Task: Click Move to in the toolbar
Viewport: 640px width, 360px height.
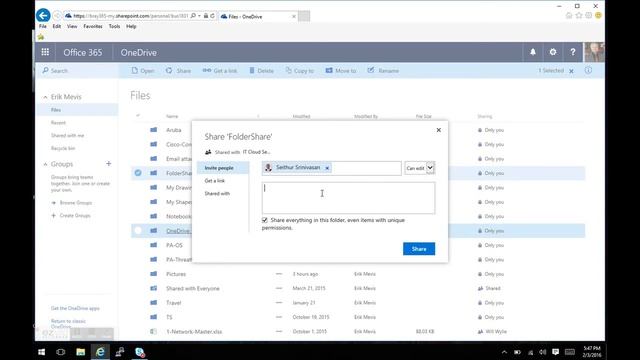Action: pos(341,71)
